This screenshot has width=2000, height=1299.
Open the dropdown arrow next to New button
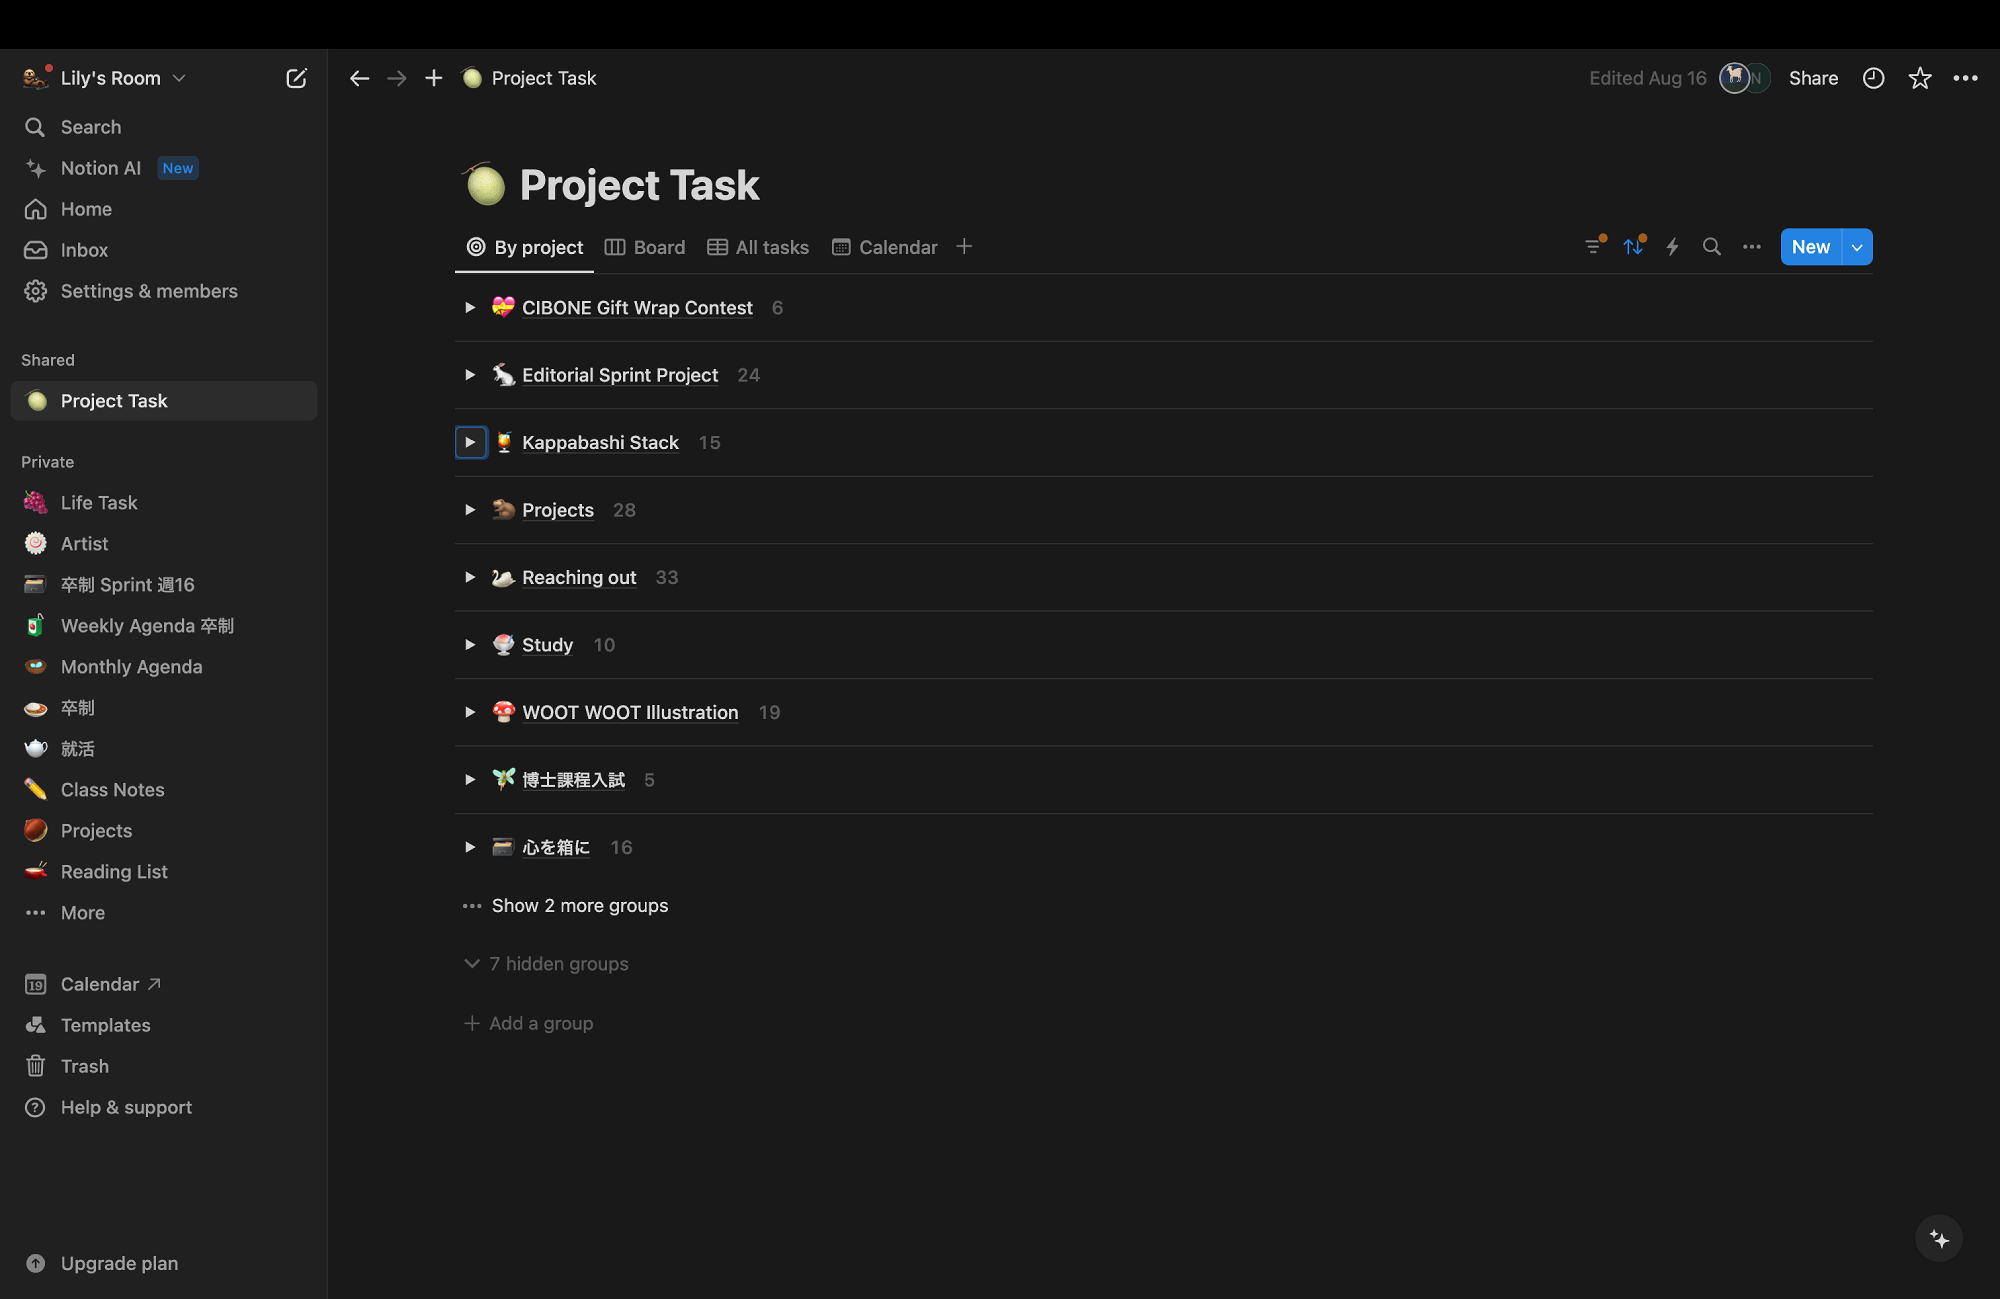[x=1856, y=246]
